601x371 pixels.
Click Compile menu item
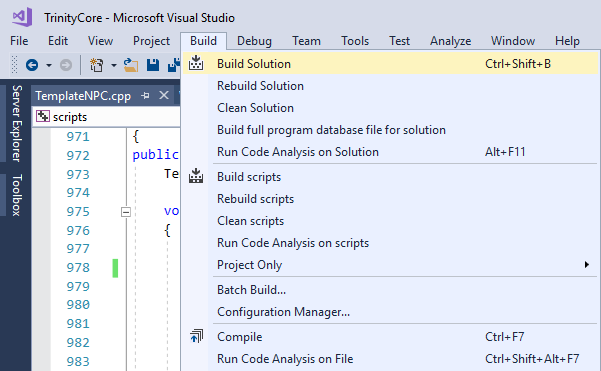pyautogui.click(x=389, y=337)
